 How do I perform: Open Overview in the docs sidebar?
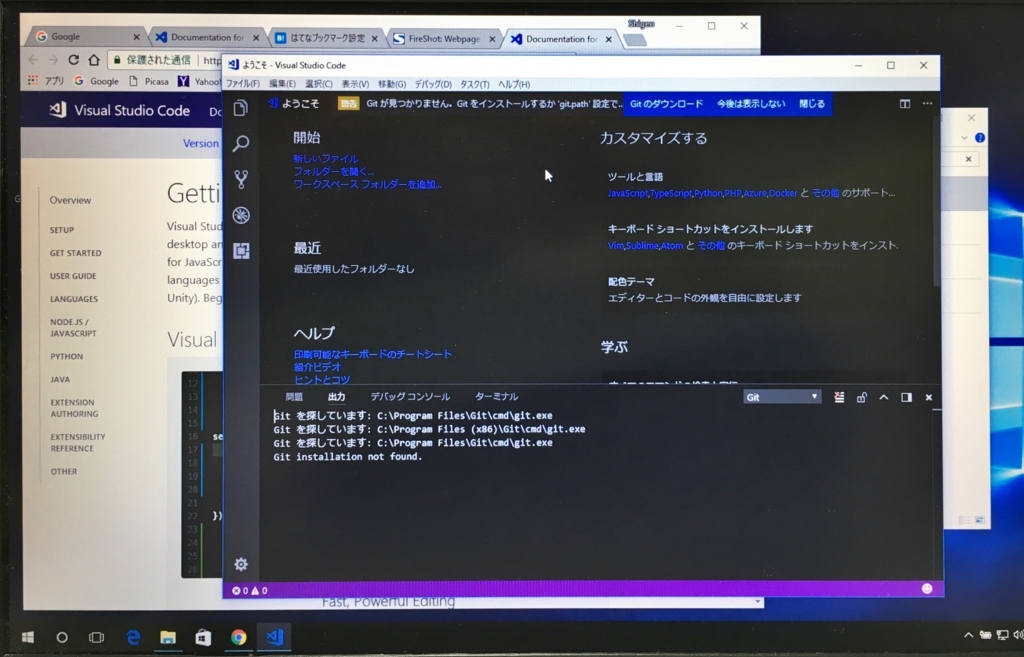coord(71,200)
